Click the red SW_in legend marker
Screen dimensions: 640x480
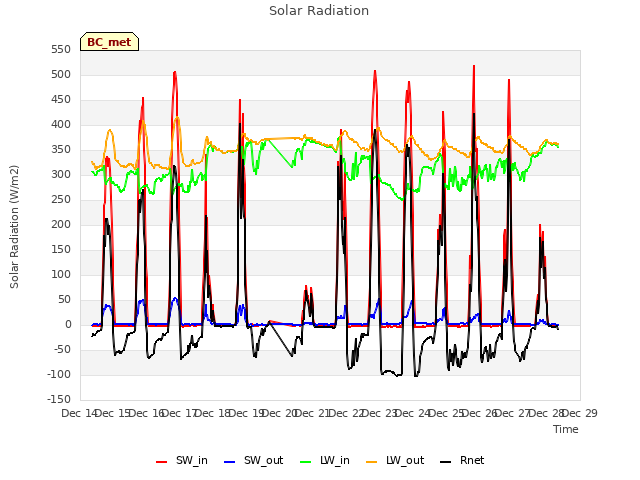click(x=162, y=462)
